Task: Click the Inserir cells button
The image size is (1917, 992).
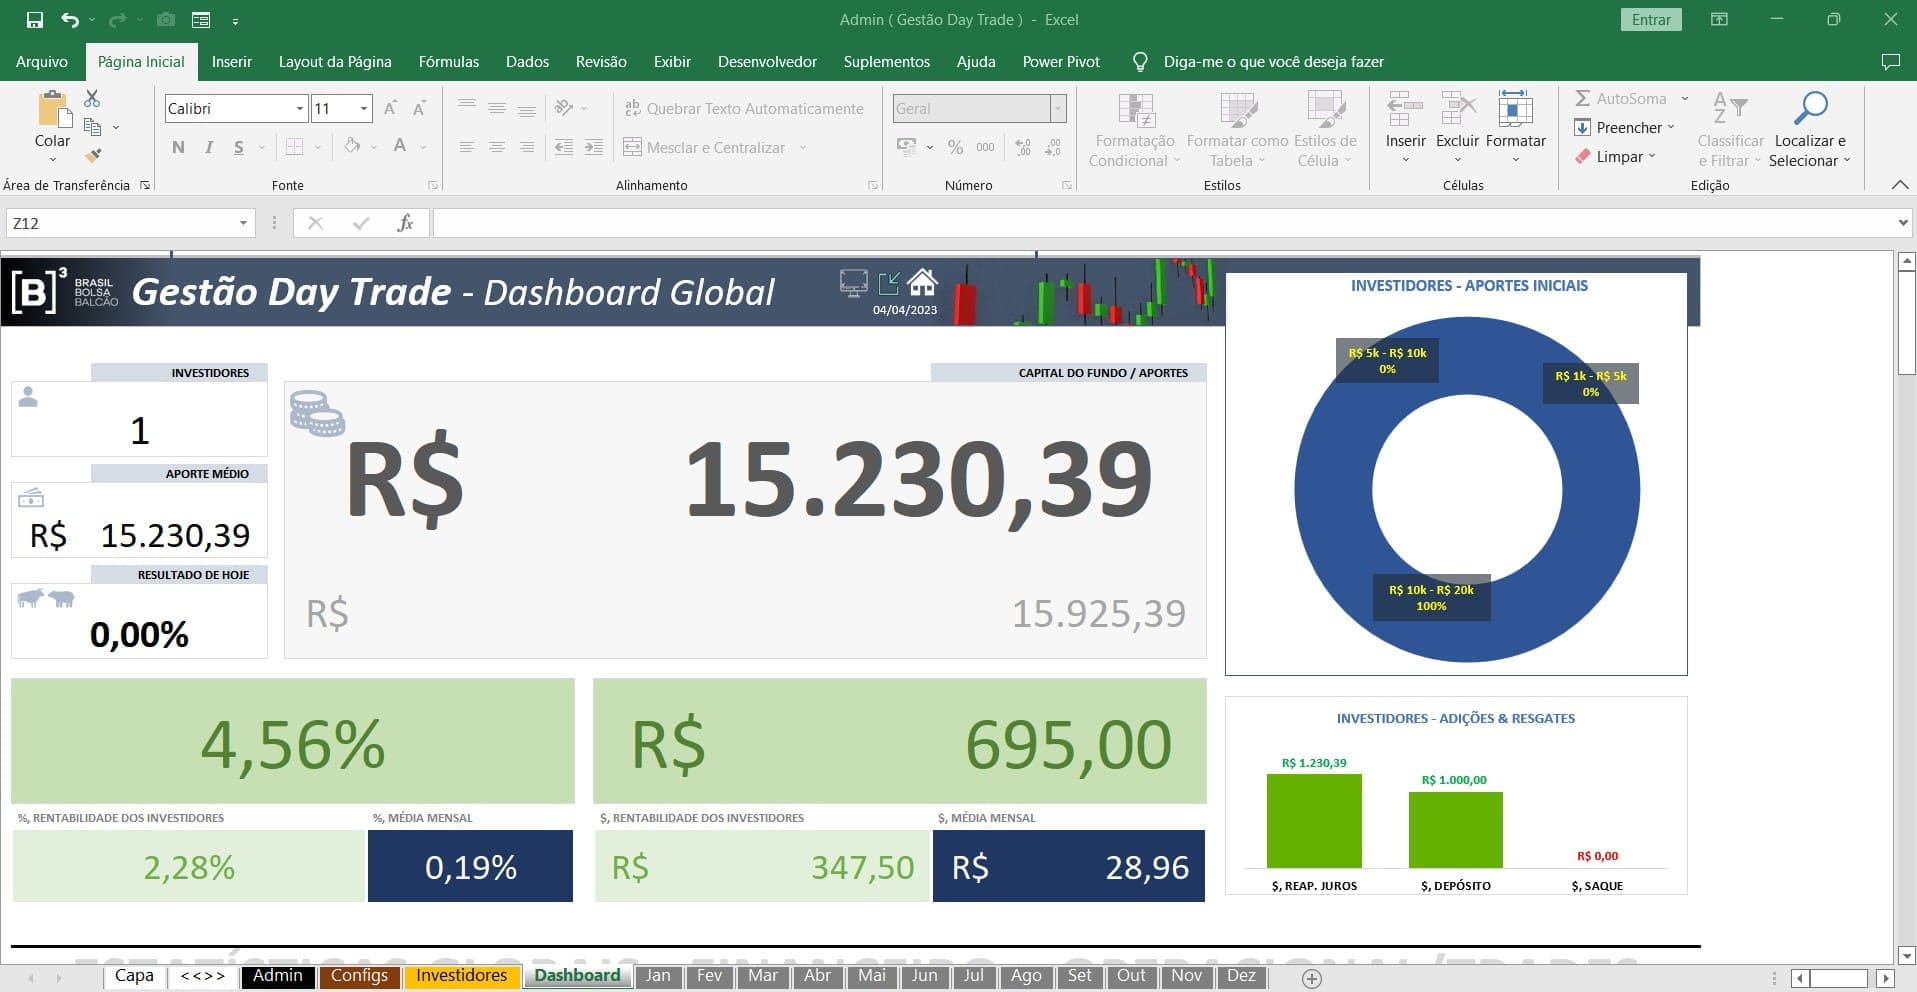Action: click(1405, 128)
